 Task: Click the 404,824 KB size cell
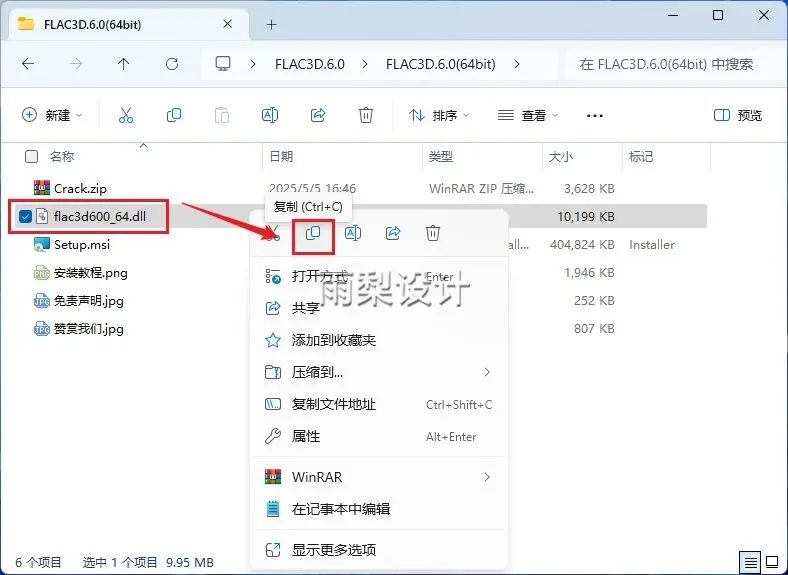582,245
